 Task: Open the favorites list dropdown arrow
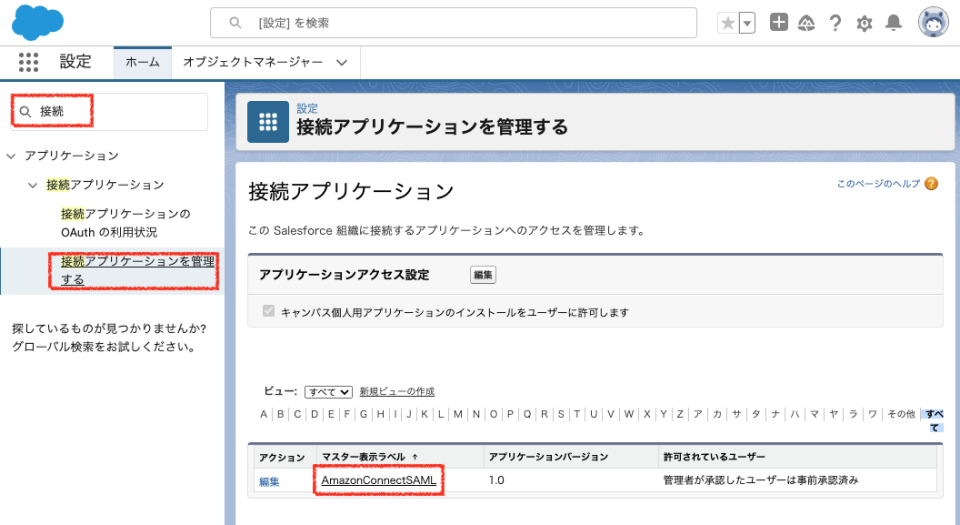tap(747, 23)
